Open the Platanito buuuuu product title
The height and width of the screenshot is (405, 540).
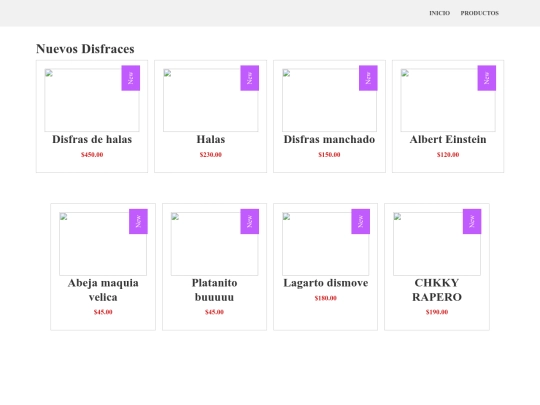coord(214,290)
